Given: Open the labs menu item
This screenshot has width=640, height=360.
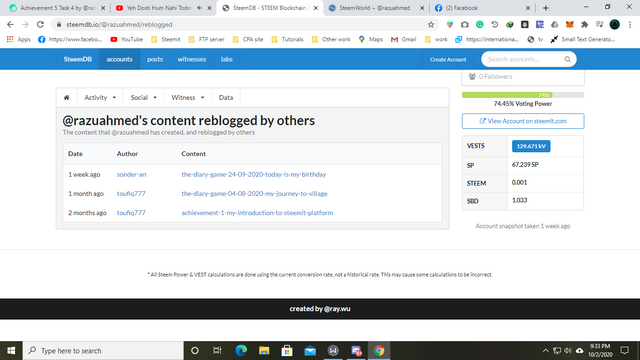Looking at the screenshot, I should 227,59.
